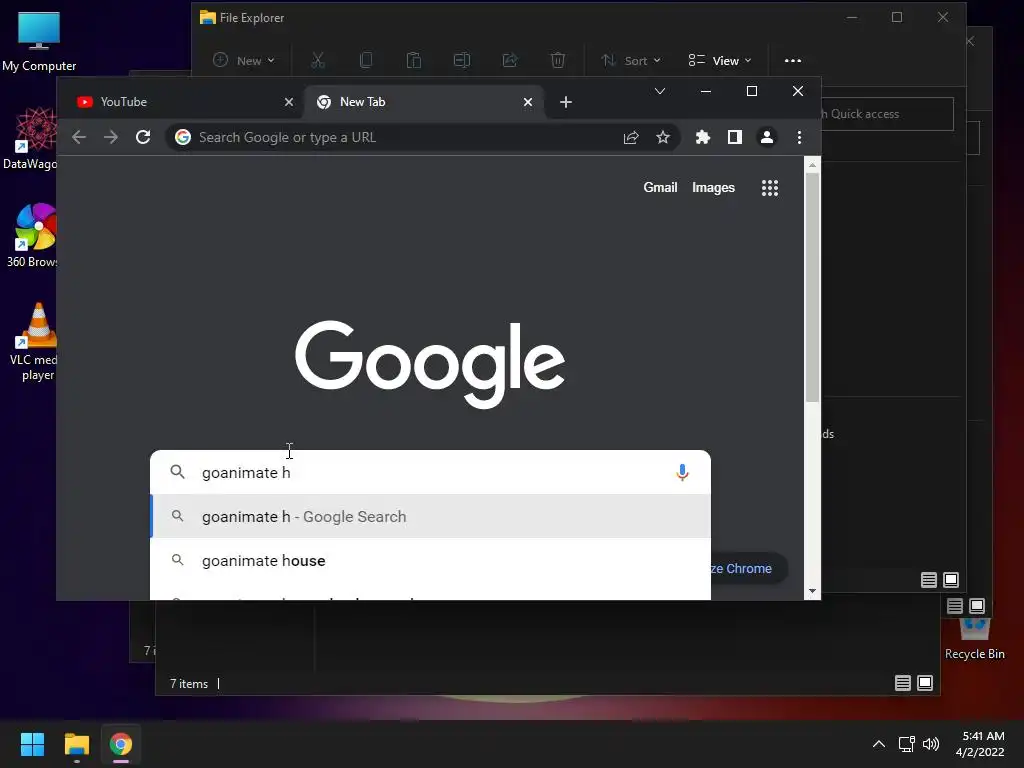Open Chrome profile avatar

pyautogui.click(x=767, y=137)
